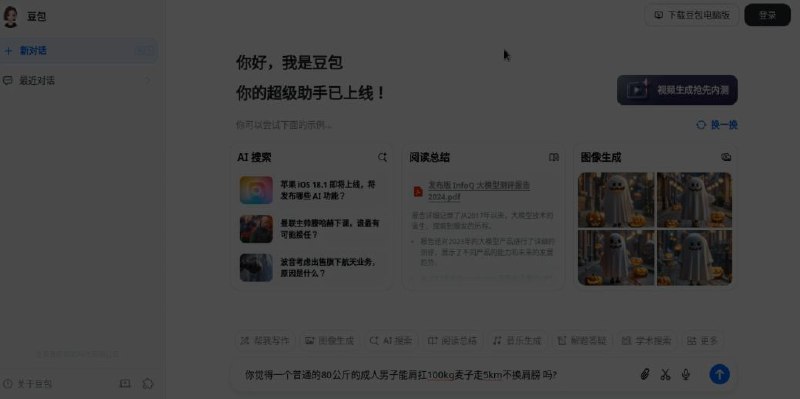Click the 图像生成 card image icon
The height and width of the screenshot is (399, 800).
pos(726,158)
